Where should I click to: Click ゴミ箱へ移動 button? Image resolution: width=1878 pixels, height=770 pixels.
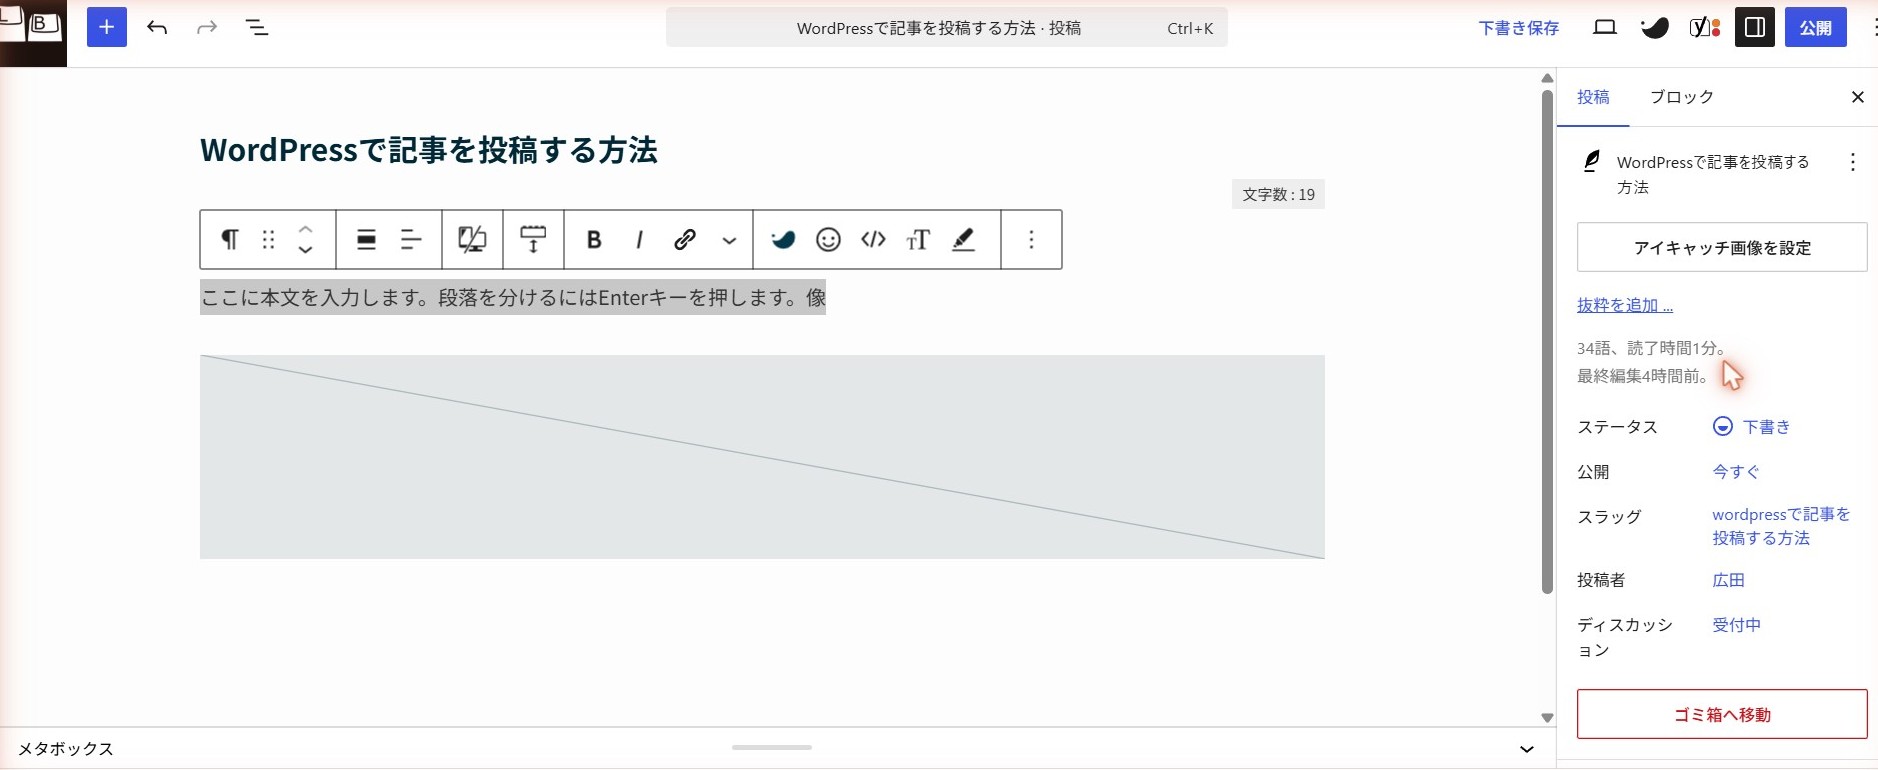[1722, 714]
